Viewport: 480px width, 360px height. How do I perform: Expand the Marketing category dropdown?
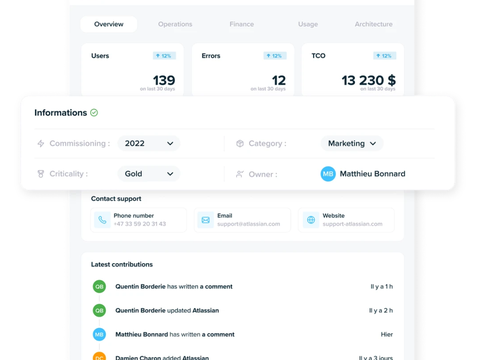352,143
